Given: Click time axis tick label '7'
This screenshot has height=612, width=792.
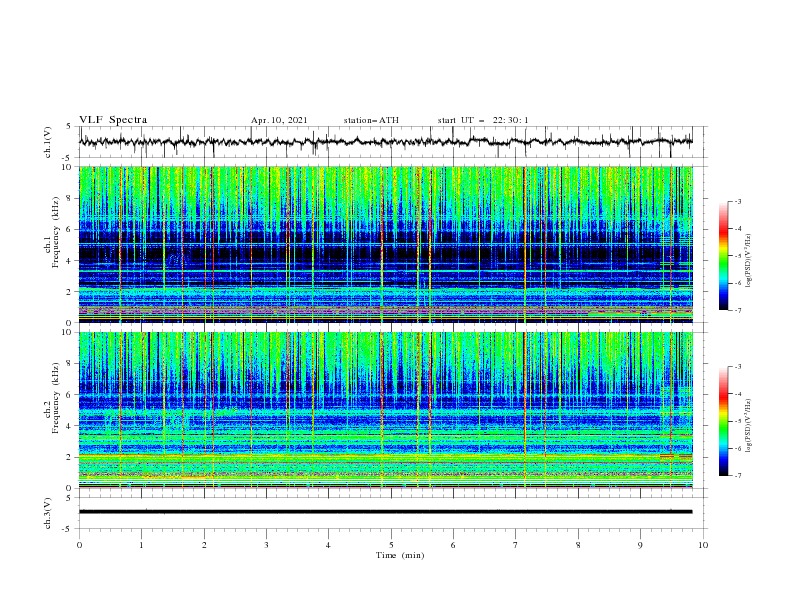Looking at the screenshot, I should click(x=516, y=545).
